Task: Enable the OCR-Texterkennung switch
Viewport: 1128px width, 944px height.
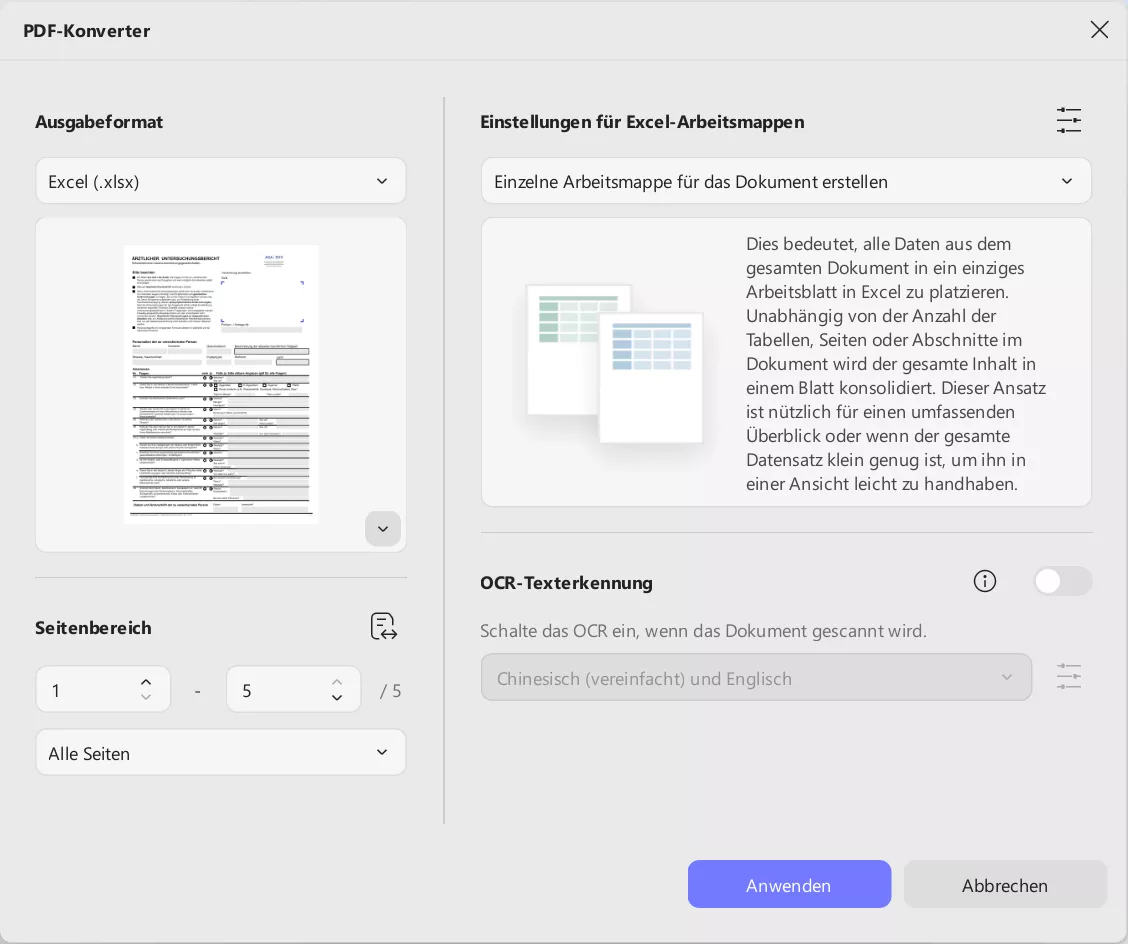Action: point(1063,581)
